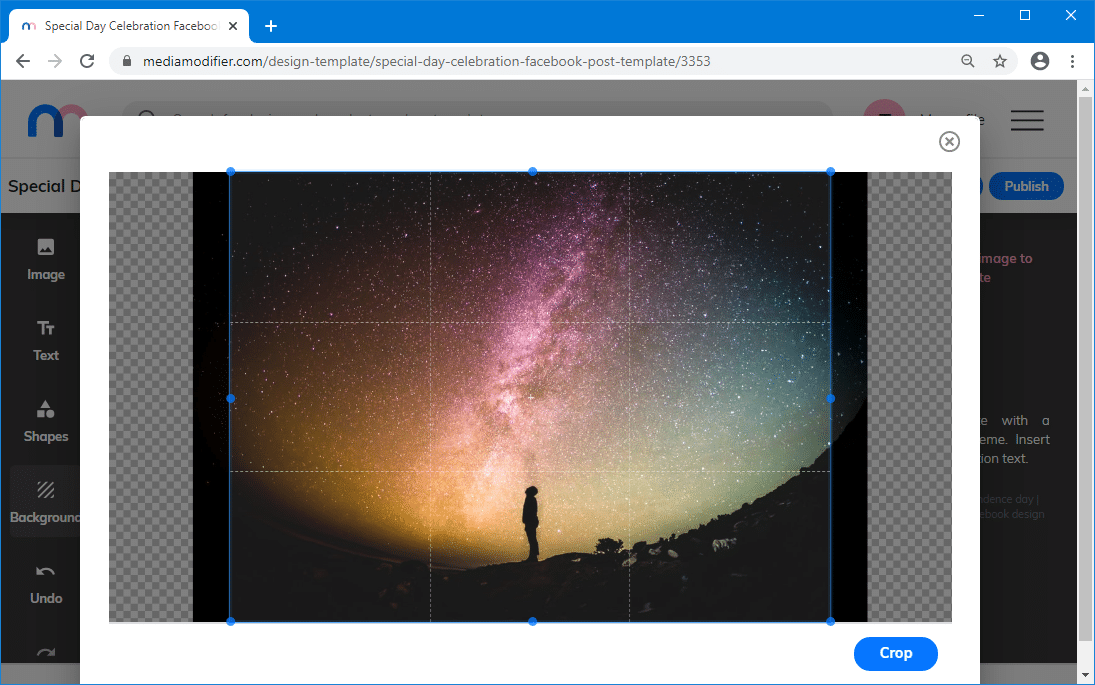Screen dimensions: 1095x685
Task: Select the bottom-right crop handle
Action: tap(830, 621)
